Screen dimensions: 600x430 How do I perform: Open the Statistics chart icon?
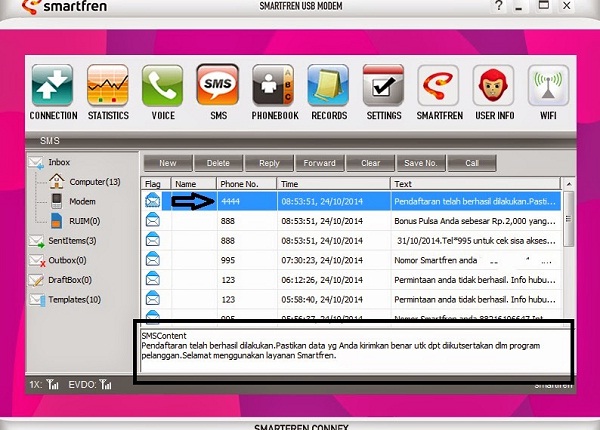tap(107, 87)
